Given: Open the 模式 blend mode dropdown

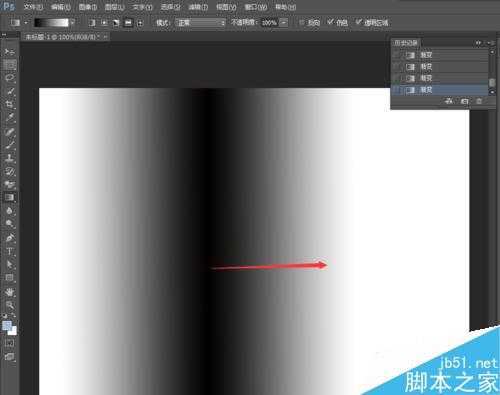Looking at the screenshot, I should pyautogui.click(x=200, y=23).
